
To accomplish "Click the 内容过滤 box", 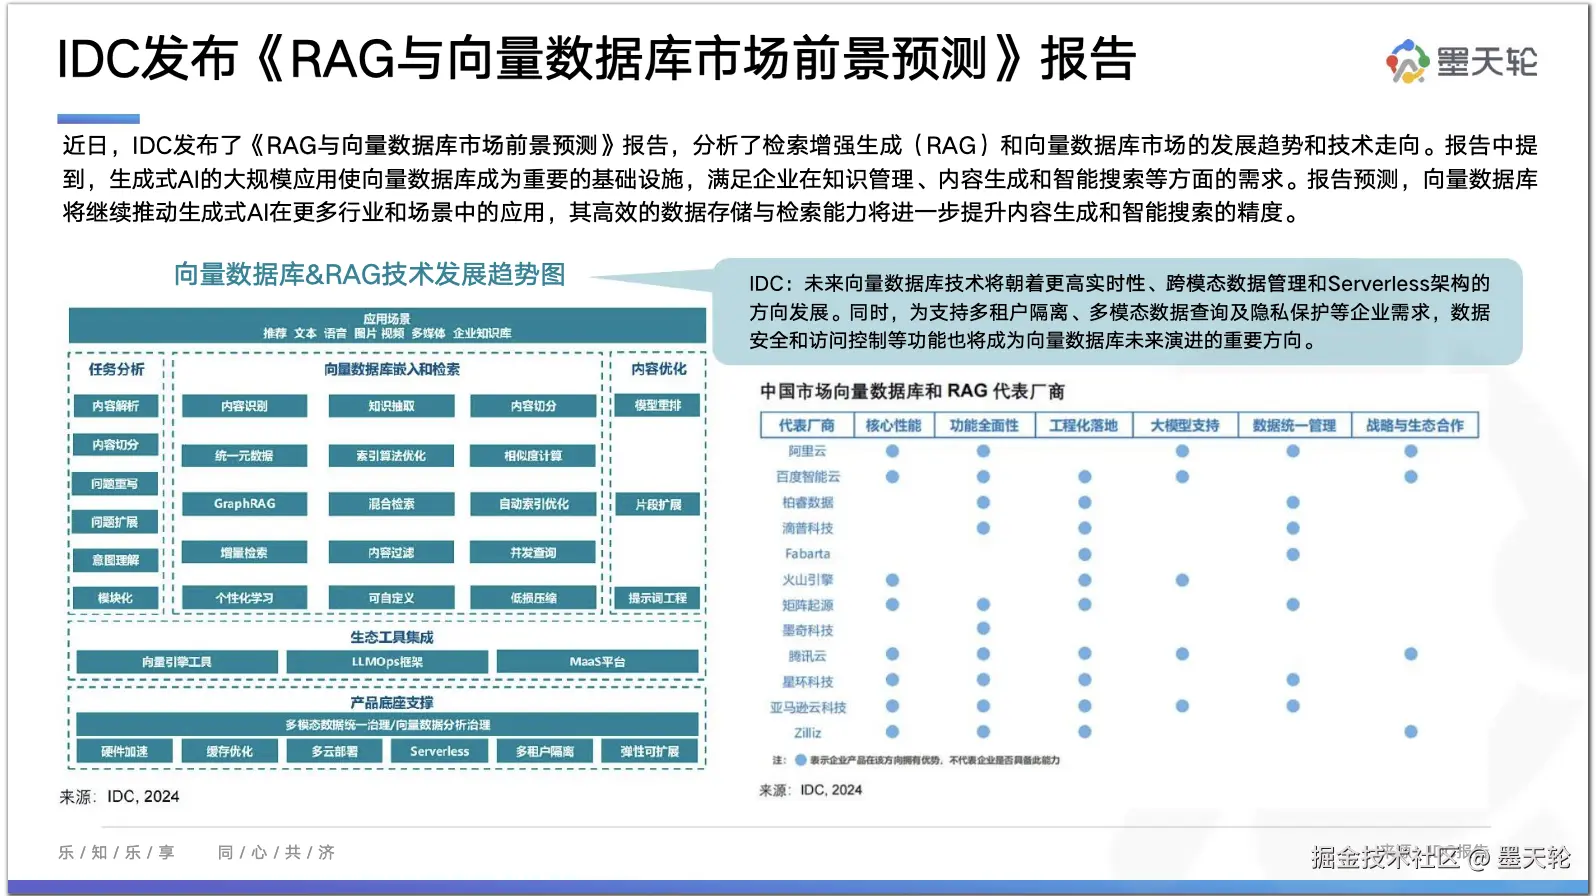I will tap(391, 553).
